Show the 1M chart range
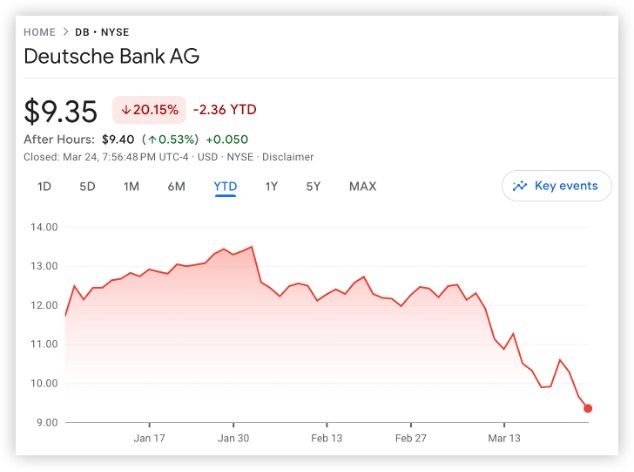This screenshot has width=634, height=472. click(x=131, y=186)
